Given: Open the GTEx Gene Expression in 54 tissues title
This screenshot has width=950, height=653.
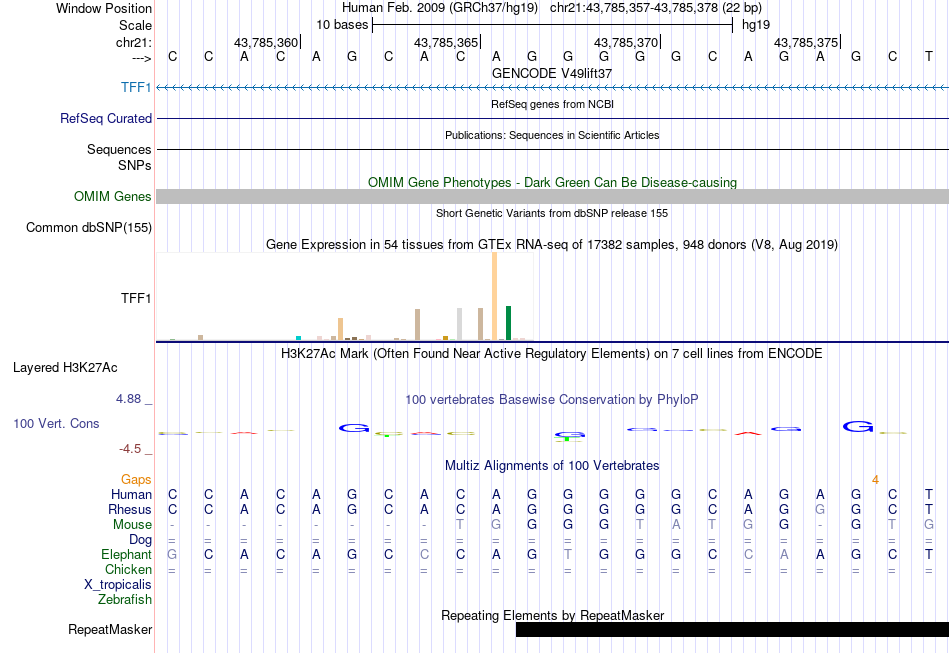Looking at the screenshot, I should coord(551,245).
